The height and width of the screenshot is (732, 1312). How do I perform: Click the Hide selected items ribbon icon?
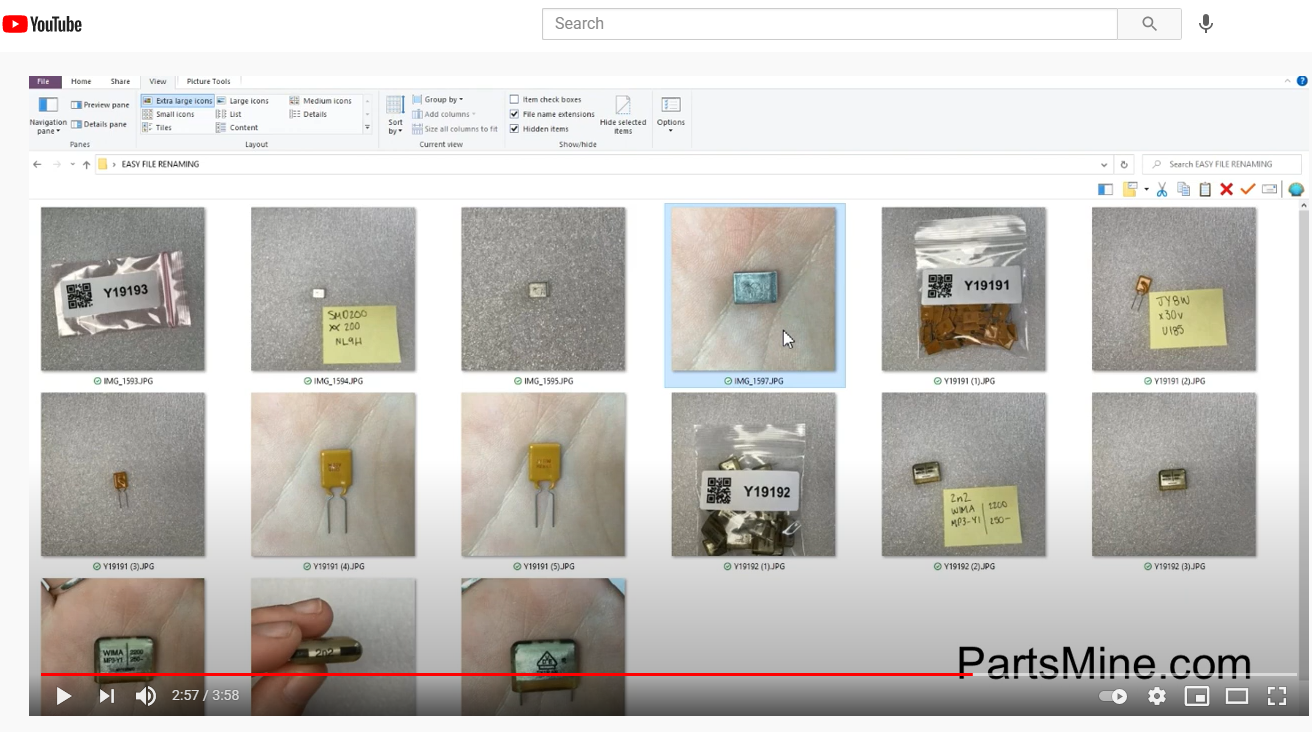click(x=623, y=113)
